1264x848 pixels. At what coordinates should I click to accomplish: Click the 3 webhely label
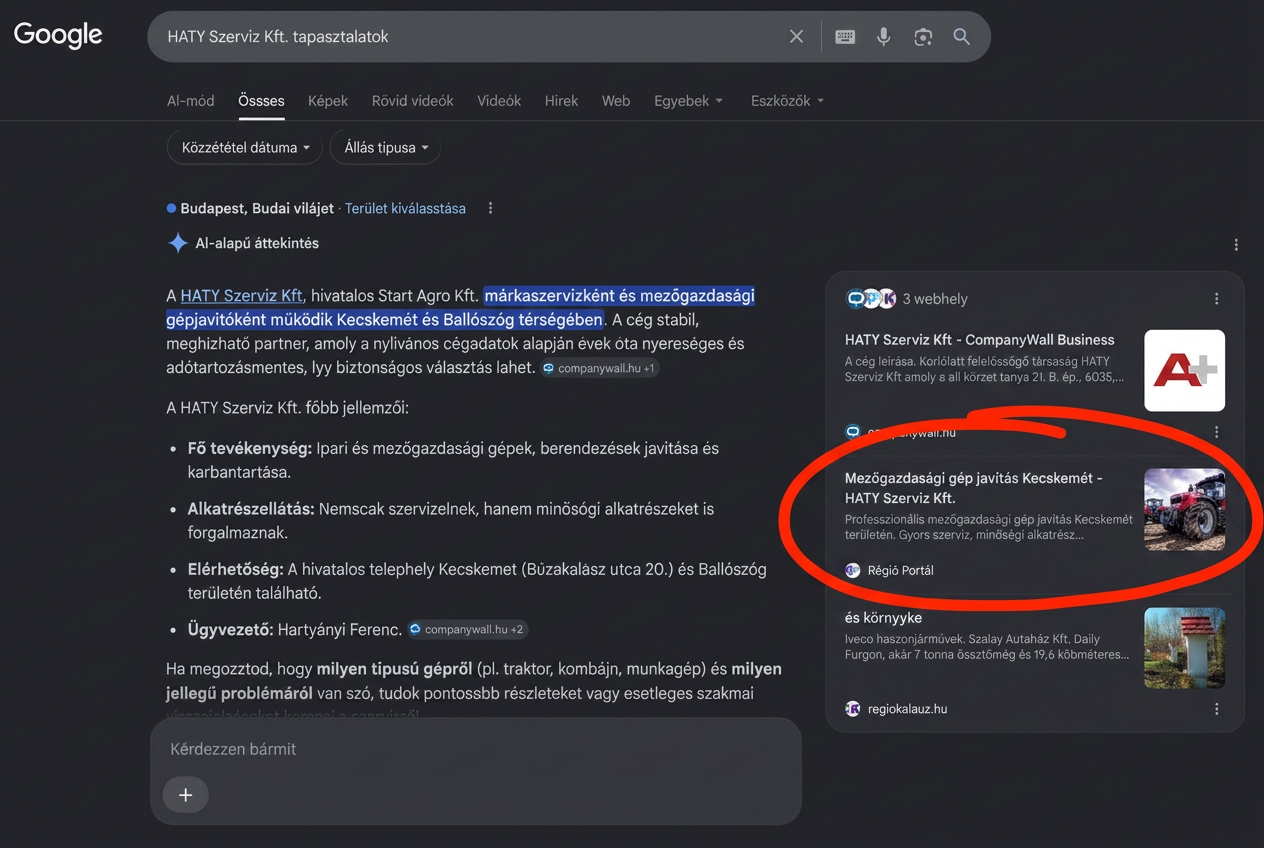click(935, 299)
